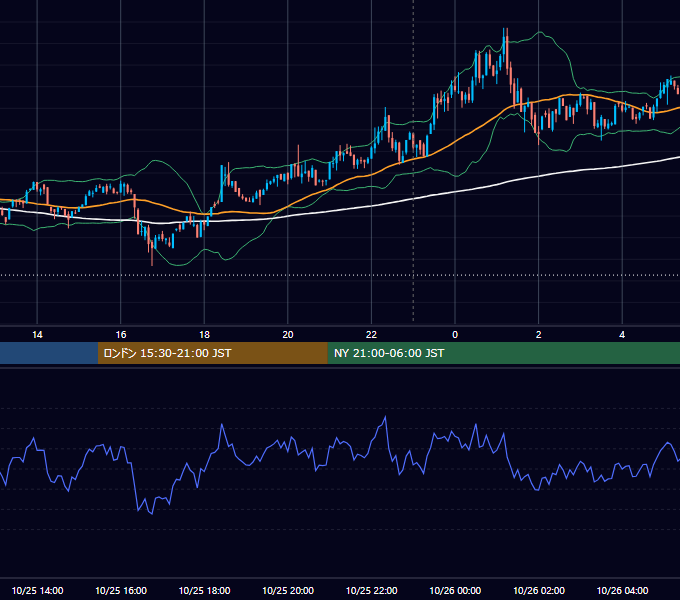Click the oscillator peak near 22:00
The width and height of the screenshot is (680, 600).
(385, 417)
